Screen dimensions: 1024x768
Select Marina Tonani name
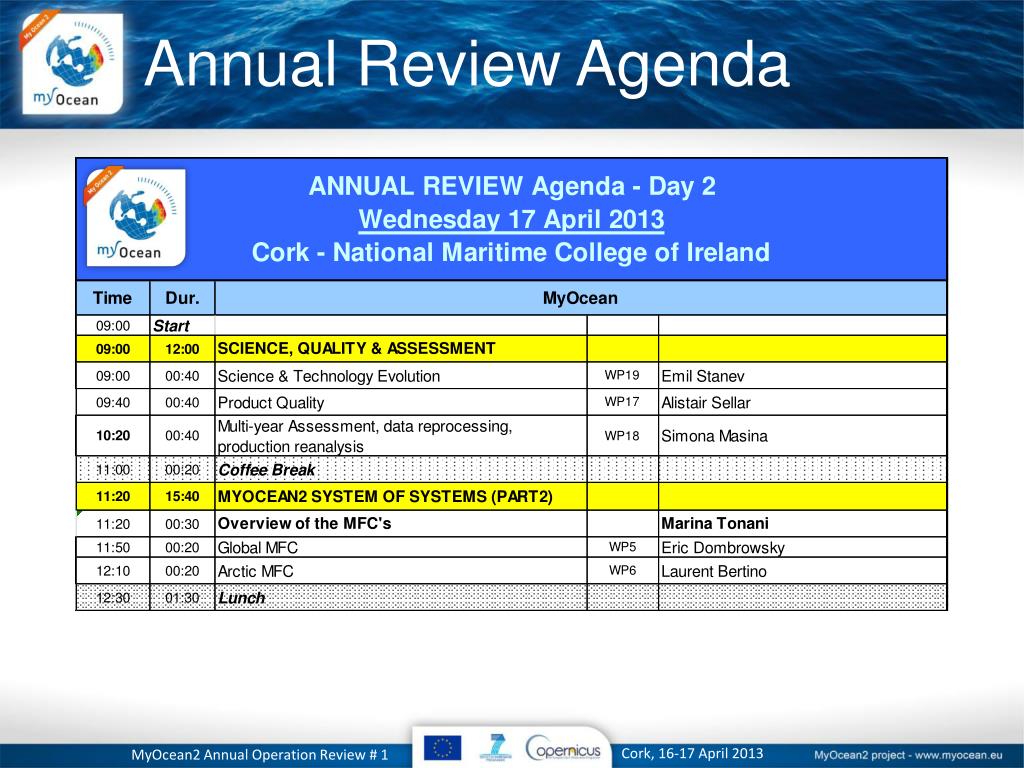[715, 523]
